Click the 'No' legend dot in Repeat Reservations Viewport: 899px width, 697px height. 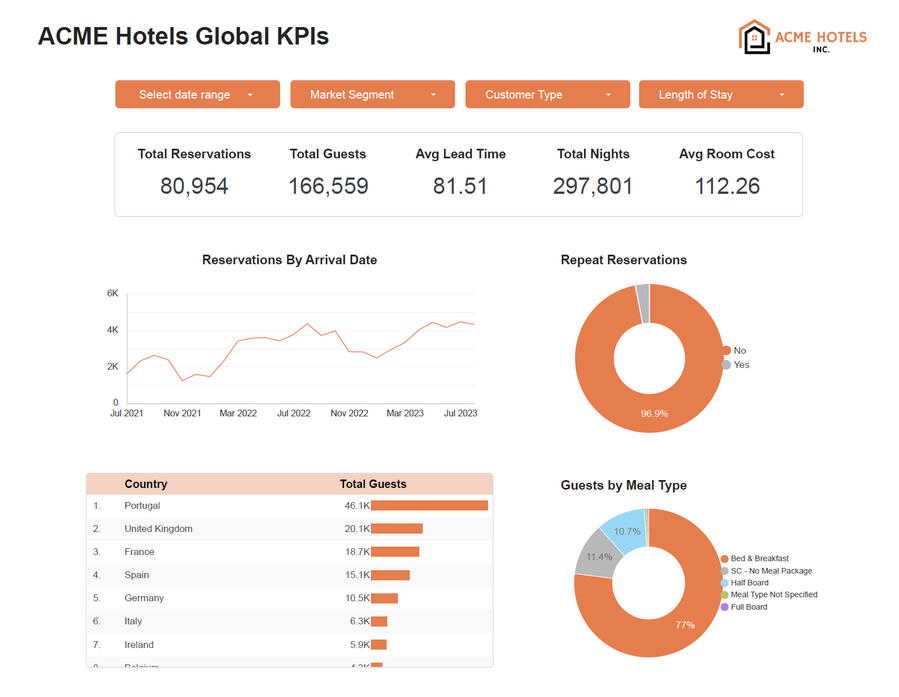(x=726, y=351)
